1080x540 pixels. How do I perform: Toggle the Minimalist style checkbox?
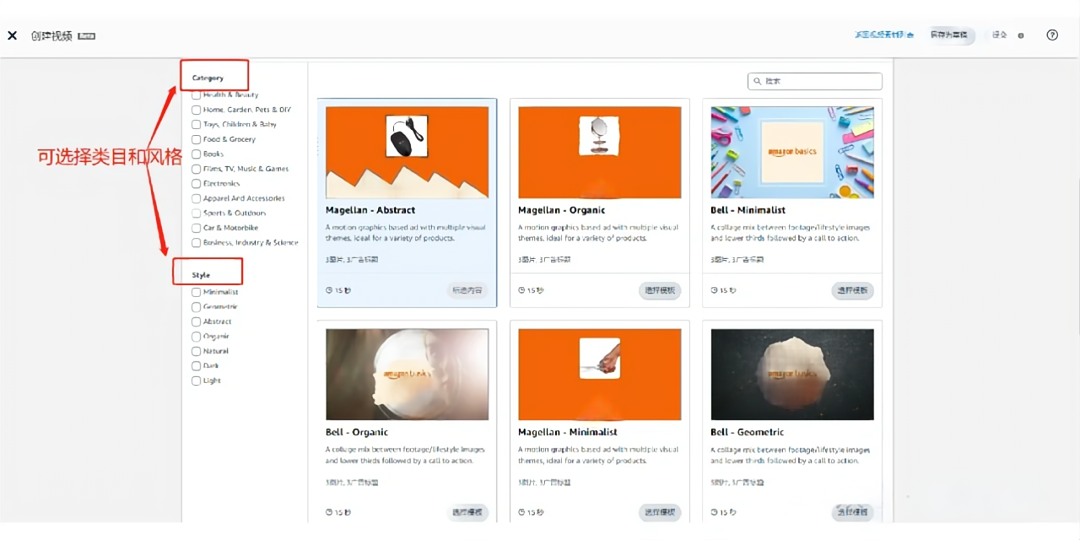click(x=196, y=292)
